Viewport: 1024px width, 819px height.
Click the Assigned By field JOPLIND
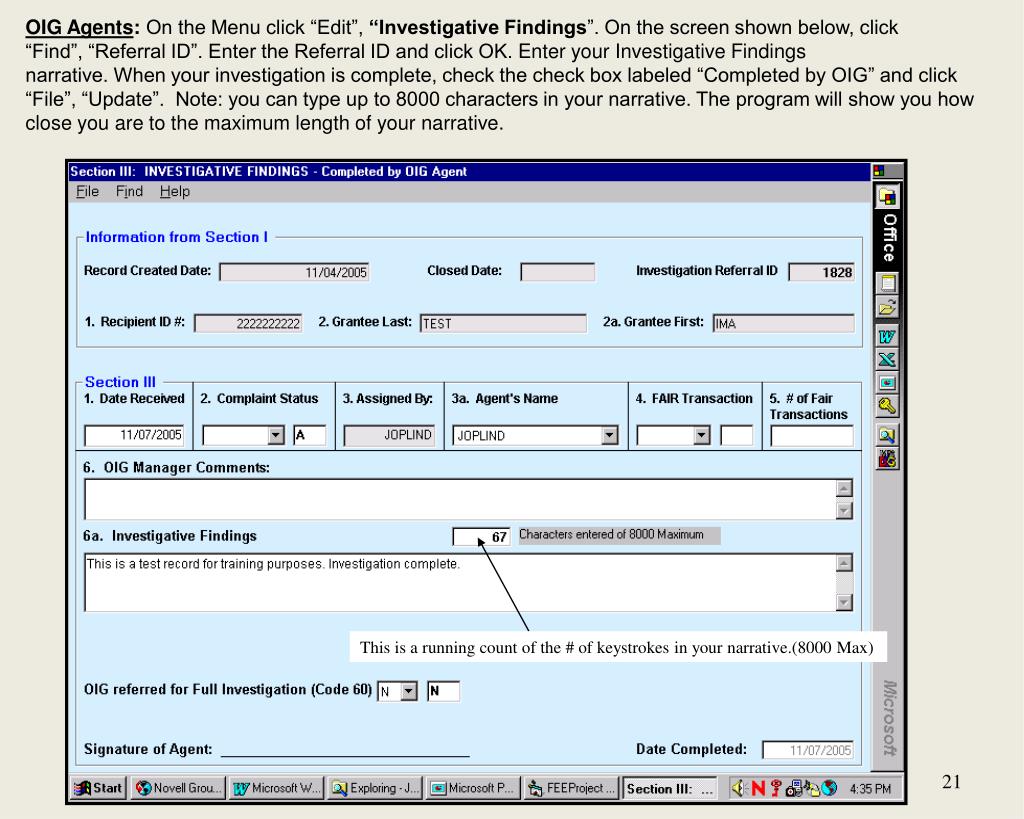click(389, 435)
